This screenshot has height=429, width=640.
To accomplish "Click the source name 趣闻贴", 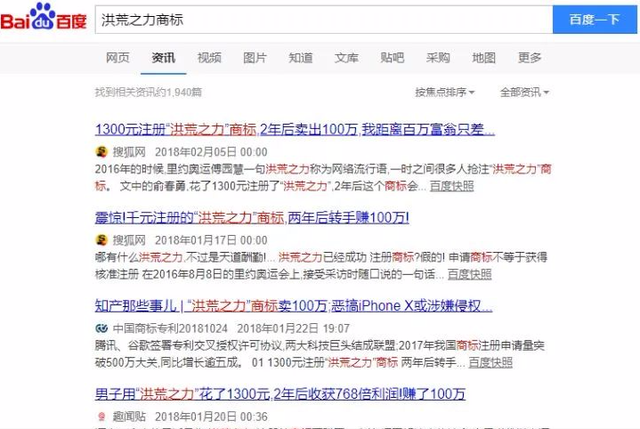I will coord(129,416).
